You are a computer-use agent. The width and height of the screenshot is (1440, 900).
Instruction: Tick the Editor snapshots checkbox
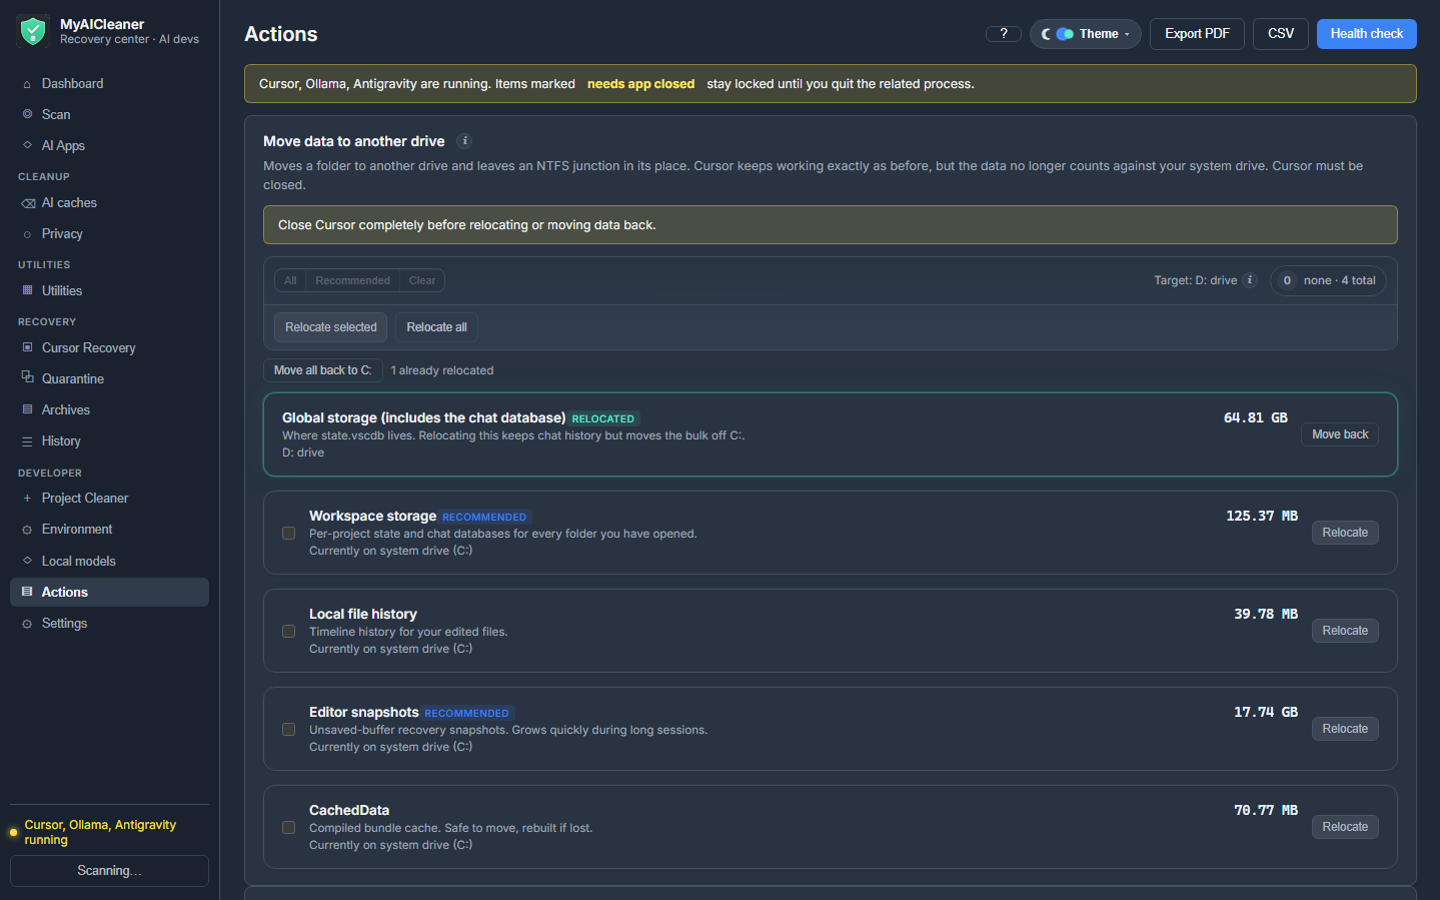[288, 729]
